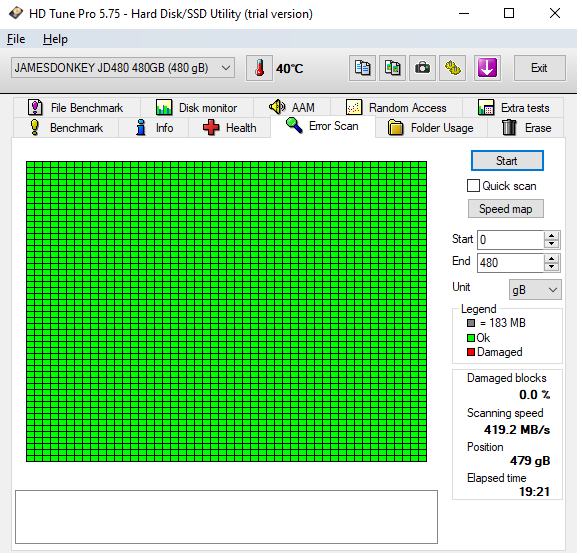Screen dimensions: 582x558
Task: Click the purple download arrow icon
Action: [x=487, y=68]
